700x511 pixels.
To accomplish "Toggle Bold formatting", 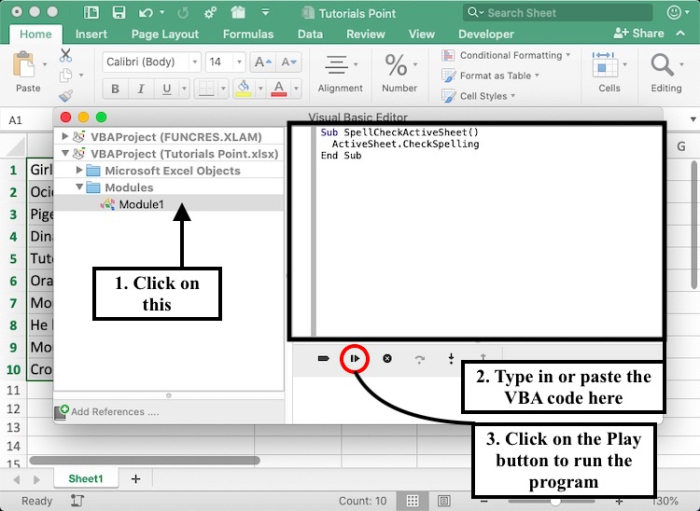I will click(115, 89).
